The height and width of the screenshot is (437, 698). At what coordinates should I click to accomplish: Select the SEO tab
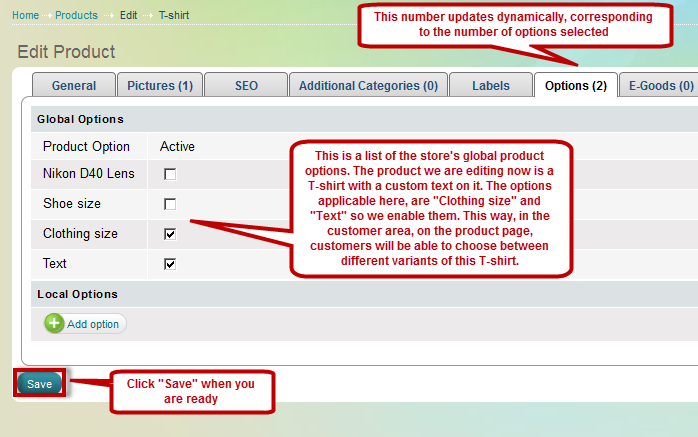pos(245,86)
